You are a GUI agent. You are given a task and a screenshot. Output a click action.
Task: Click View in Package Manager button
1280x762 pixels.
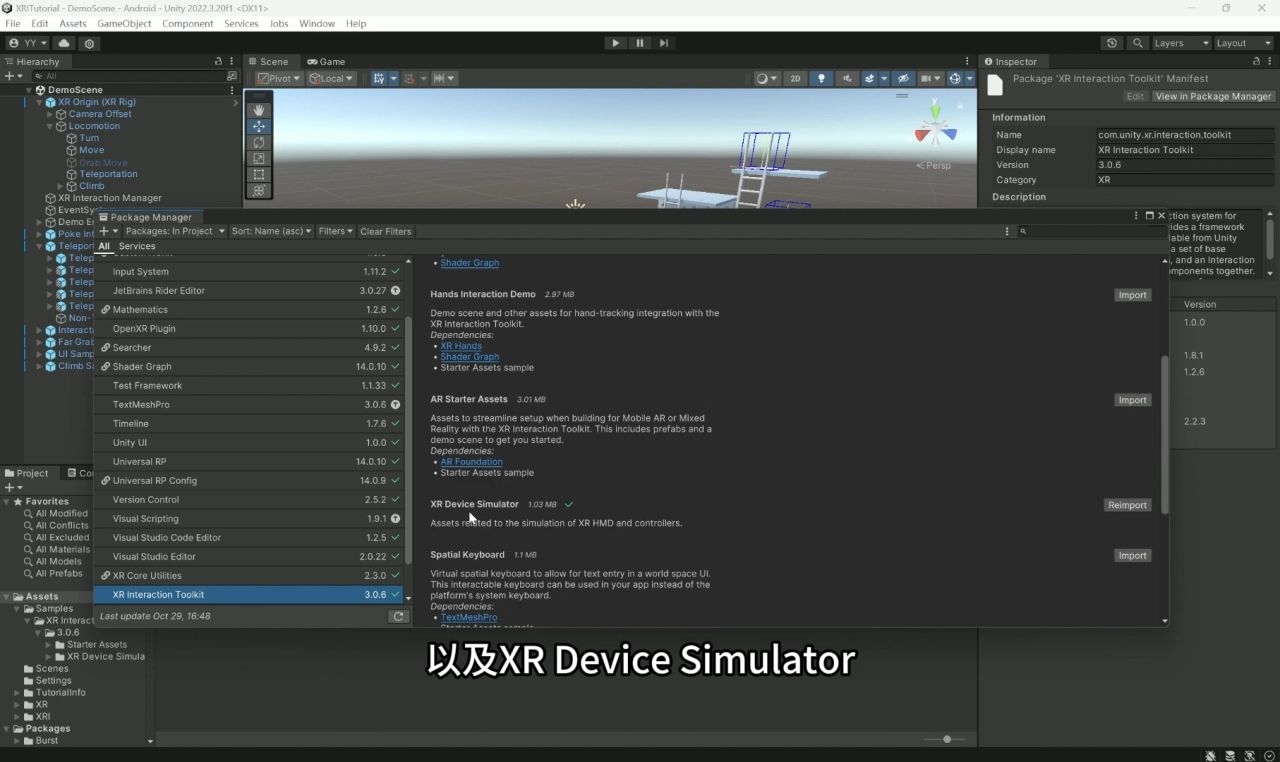[1214, 96]
